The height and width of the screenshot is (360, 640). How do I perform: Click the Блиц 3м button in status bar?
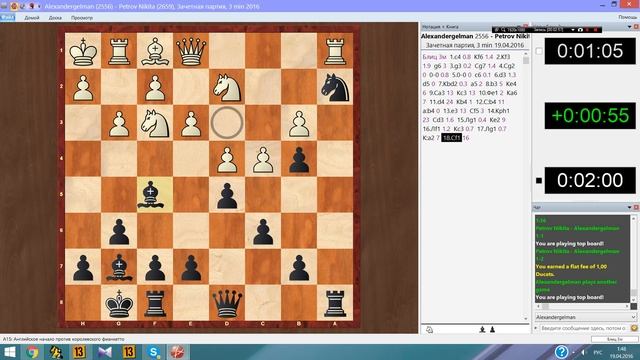pyautogui.click(x=615, y=339)
